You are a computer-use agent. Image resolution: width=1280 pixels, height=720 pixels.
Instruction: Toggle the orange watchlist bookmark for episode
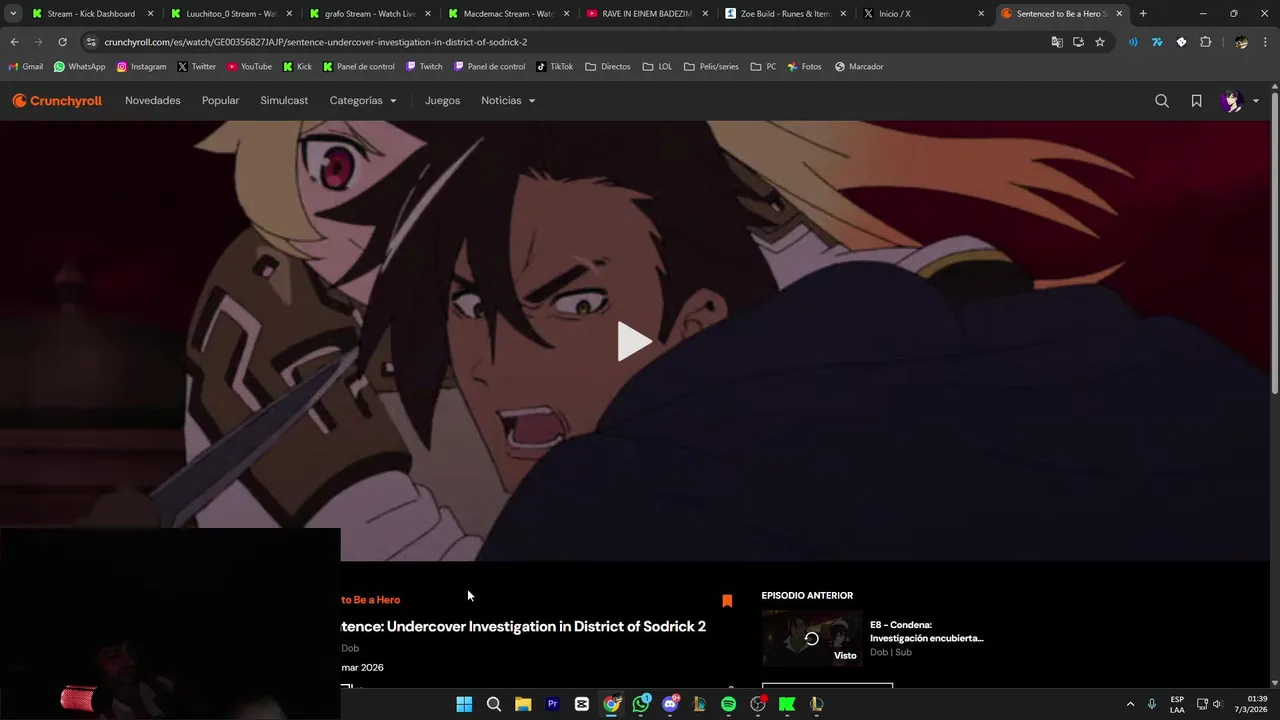coord(727,601)
